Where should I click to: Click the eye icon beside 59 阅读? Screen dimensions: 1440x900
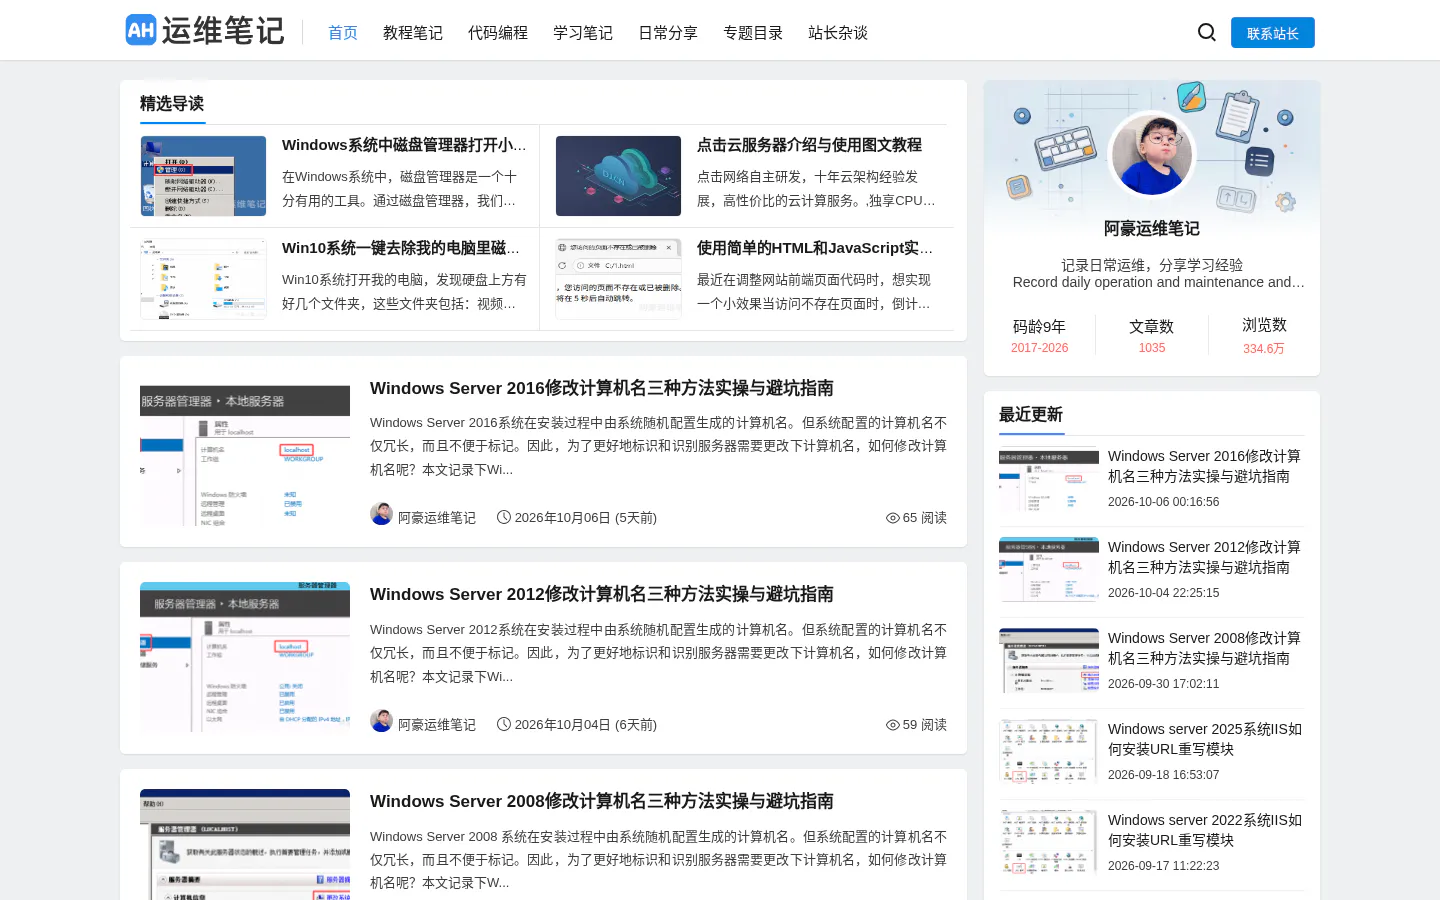(x=893, y=725)
